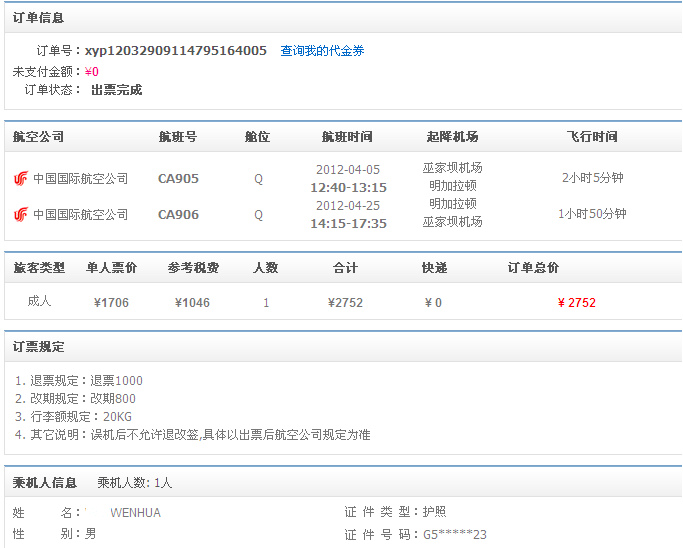This screenshot has width=683, height=548.
Task: Click the 航班时间 column header
Action: (x=347, y=137)
